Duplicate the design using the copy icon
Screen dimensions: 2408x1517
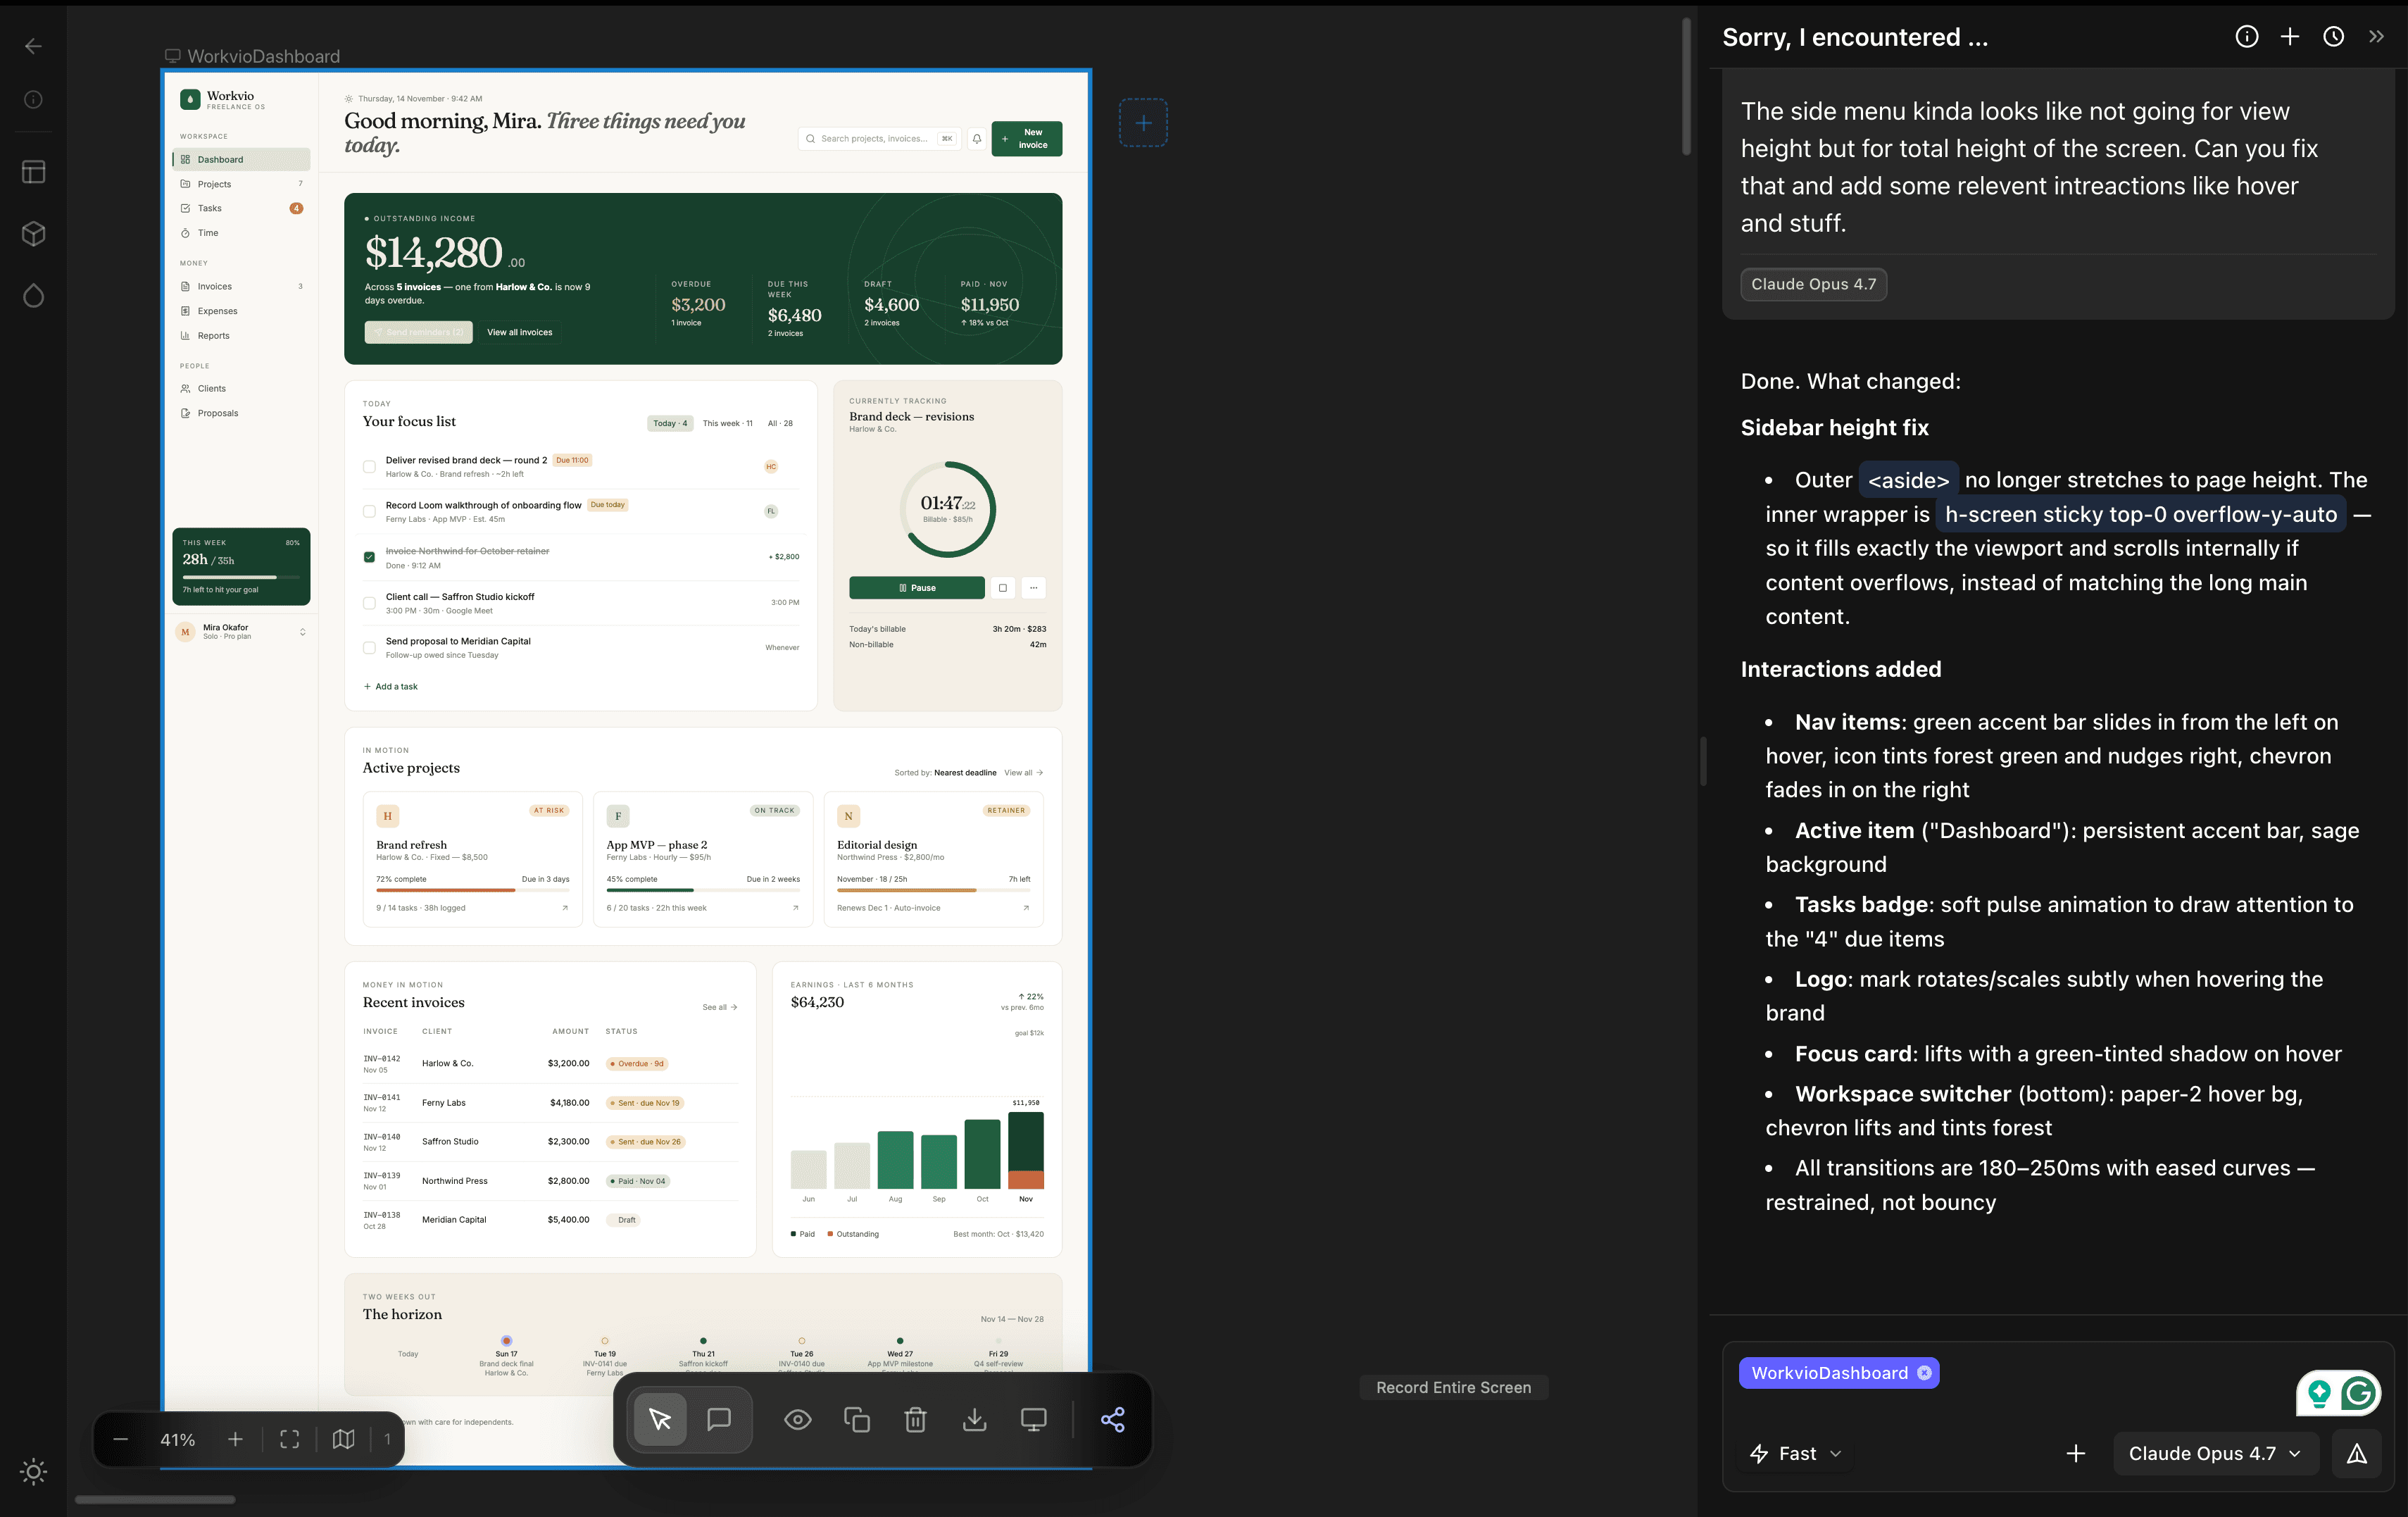856,1419
